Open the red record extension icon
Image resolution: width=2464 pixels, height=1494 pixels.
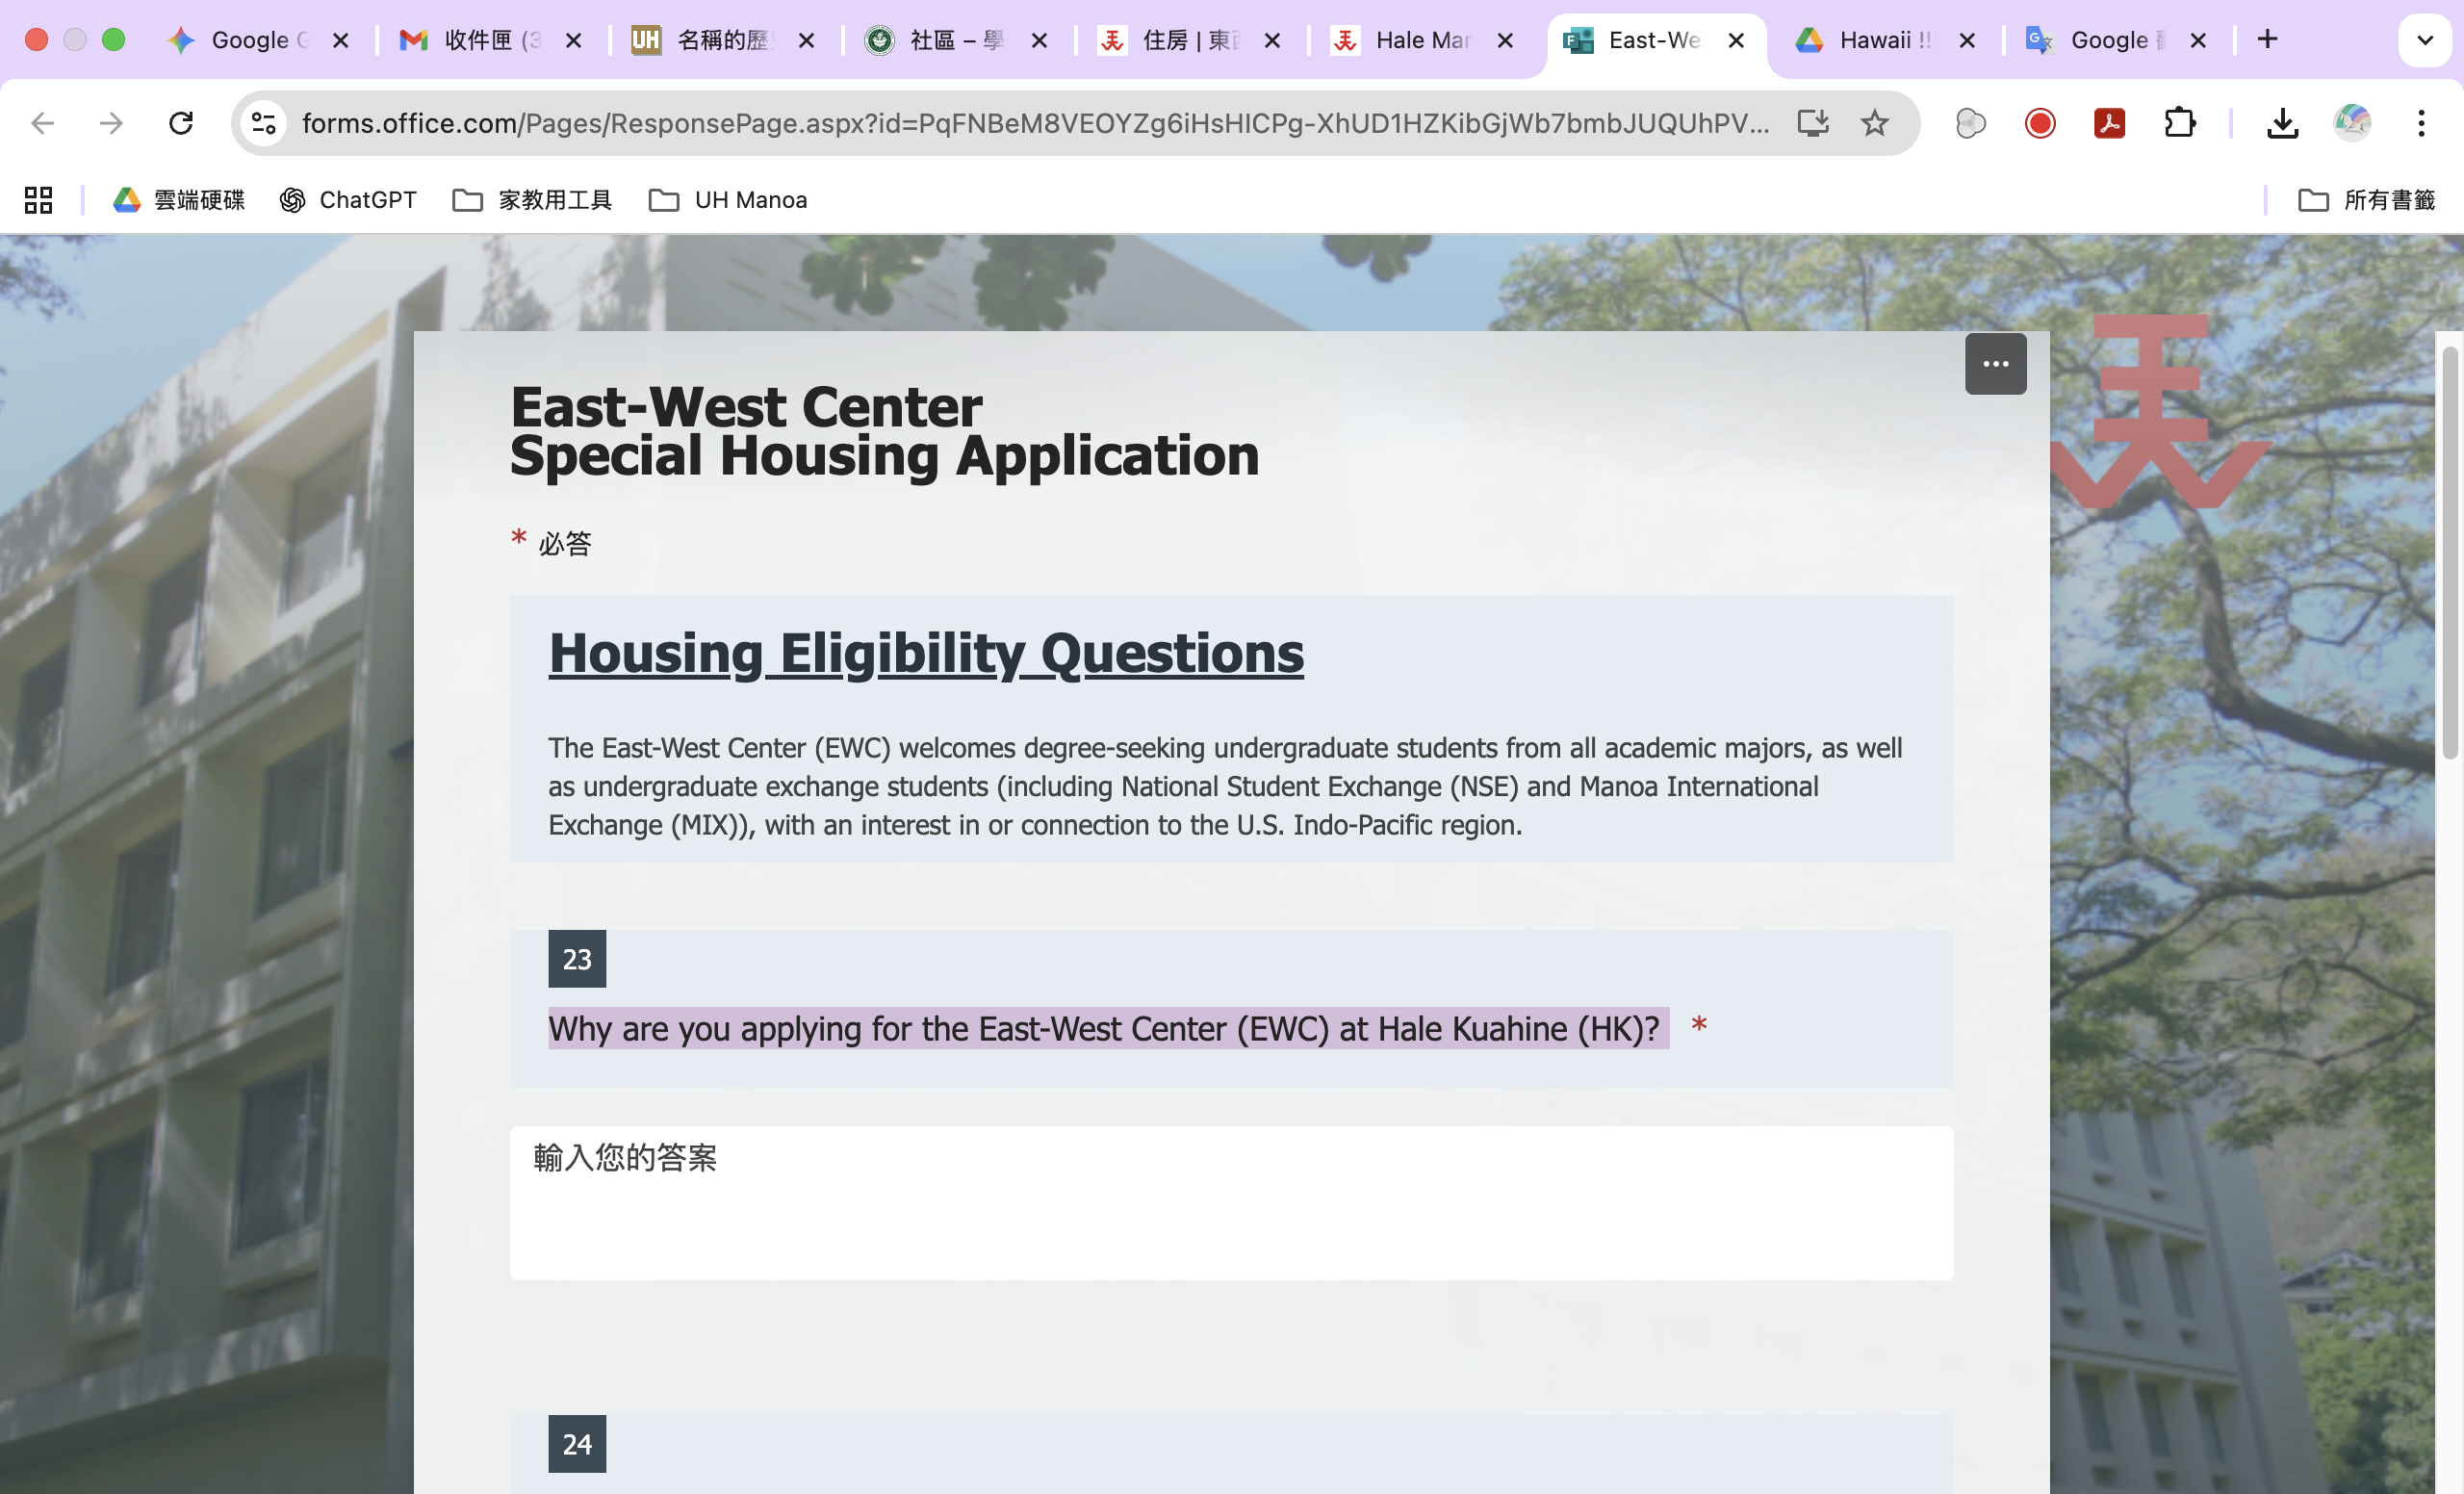click(2040, 124)
